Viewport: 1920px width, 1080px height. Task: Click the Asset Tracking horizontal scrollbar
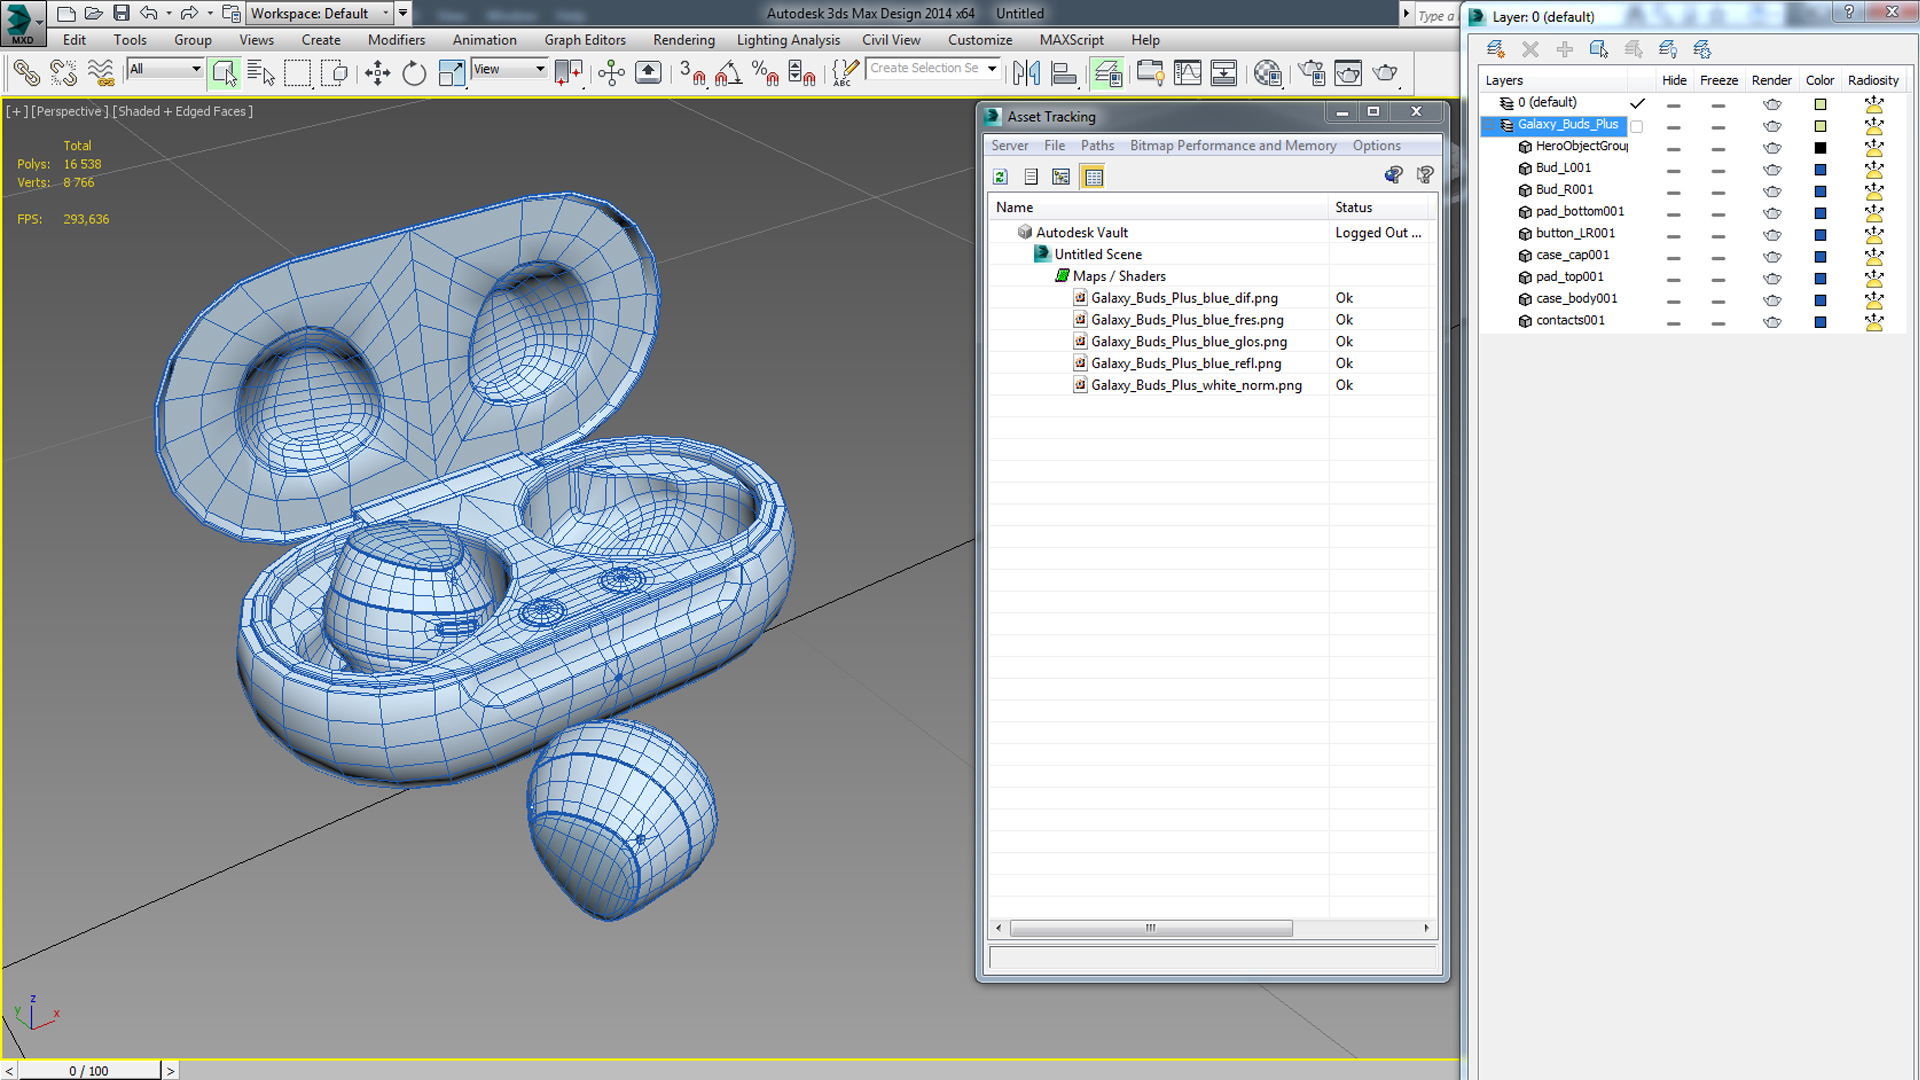(1150, 928)
